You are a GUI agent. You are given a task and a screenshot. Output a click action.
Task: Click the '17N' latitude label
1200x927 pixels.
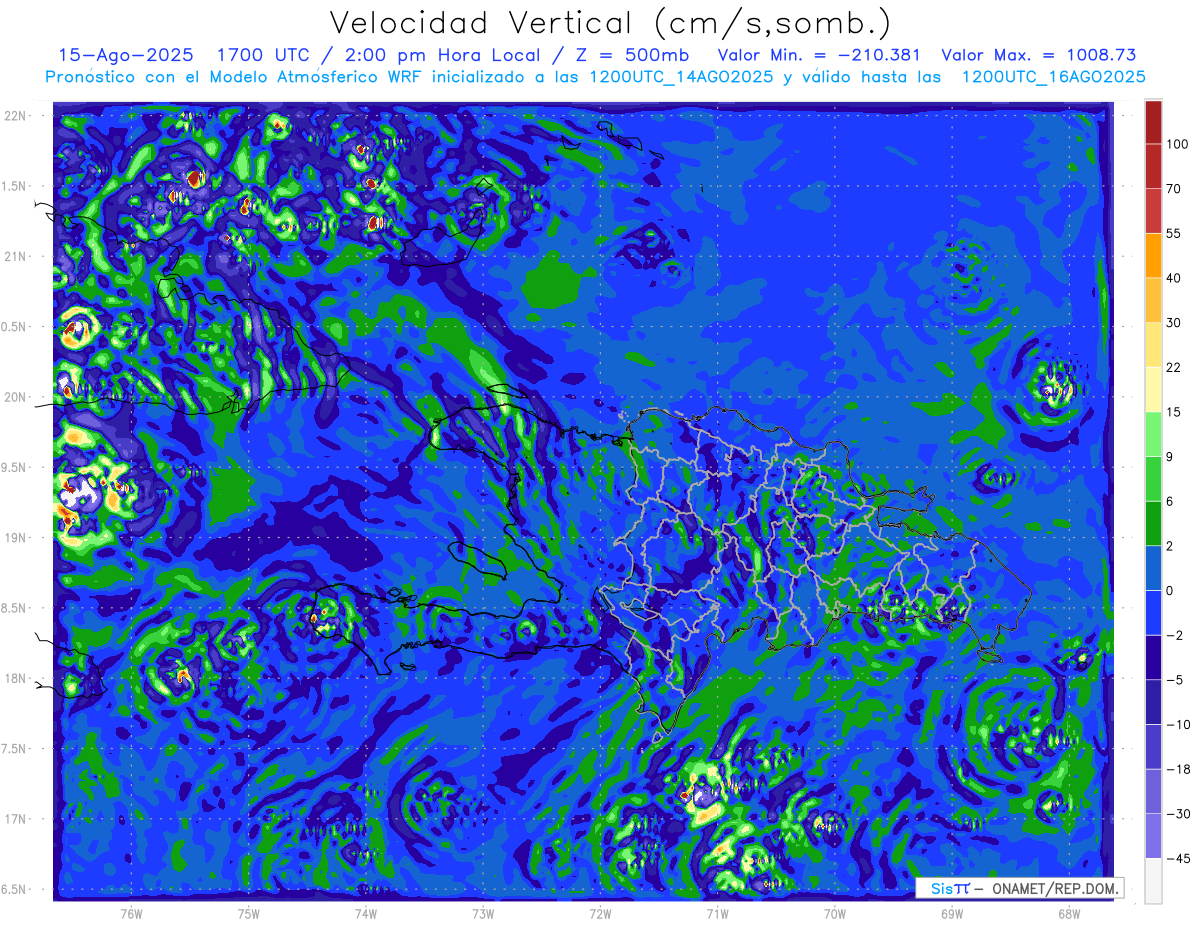(17, 819)
